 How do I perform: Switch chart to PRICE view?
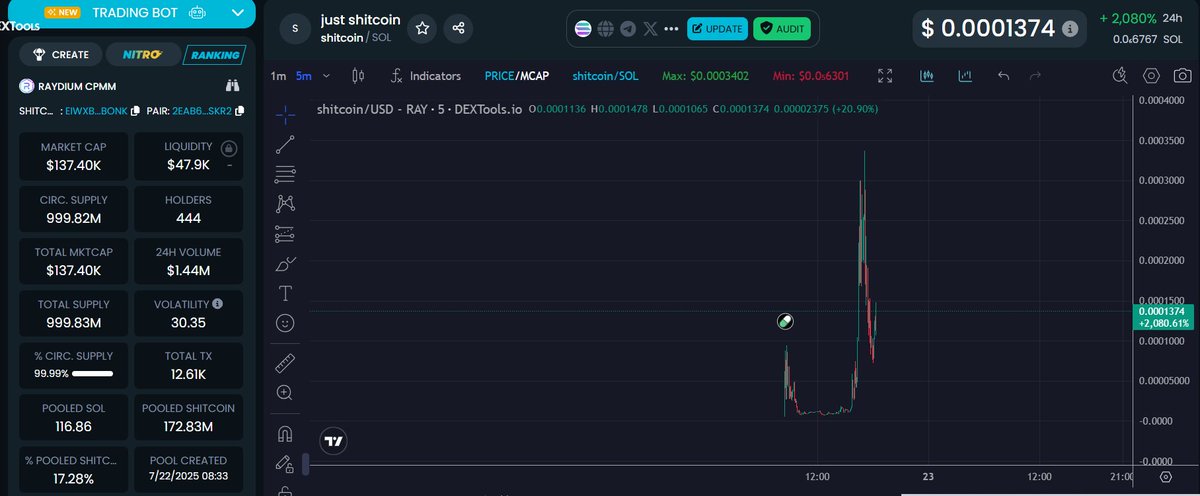point(499,76)
